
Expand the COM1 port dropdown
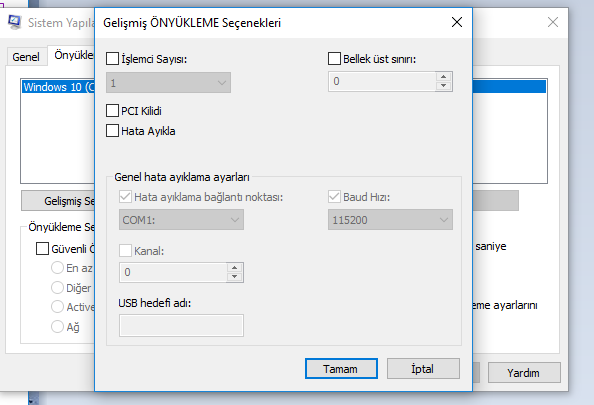pos(181,220)
